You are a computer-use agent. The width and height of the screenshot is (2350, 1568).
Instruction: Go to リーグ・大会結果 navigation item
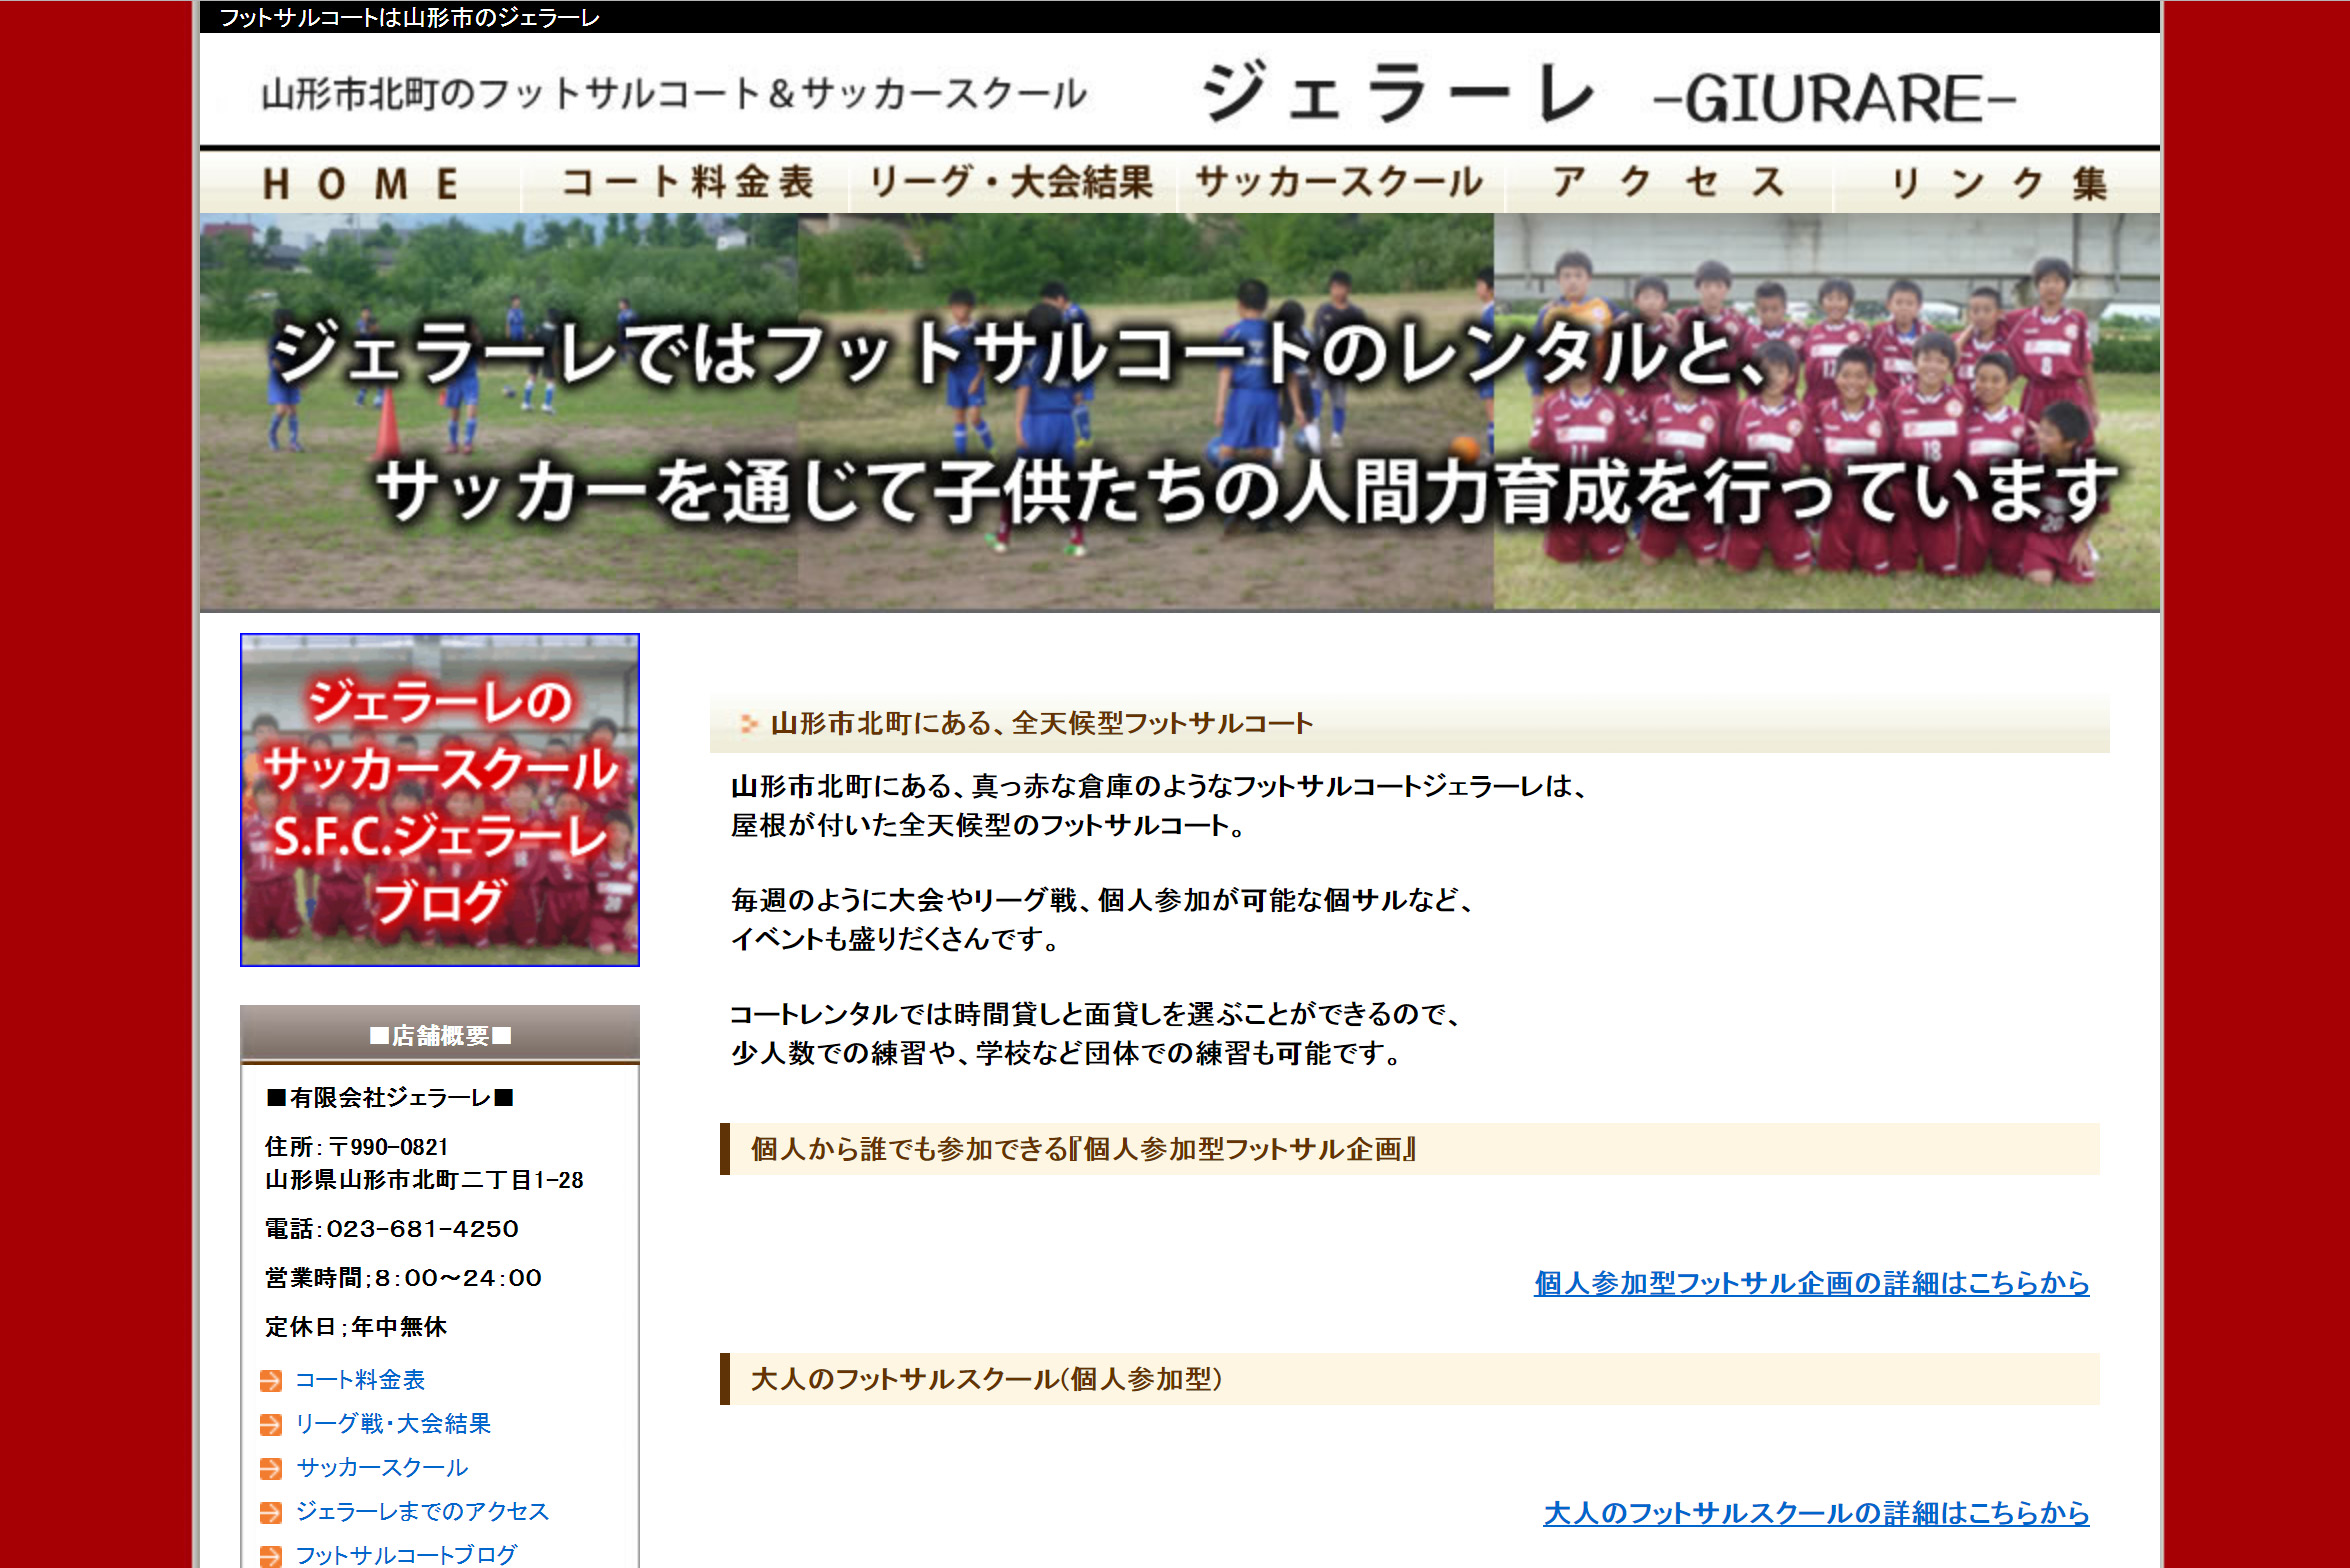pyautogui.click(x=1012, y=183)
